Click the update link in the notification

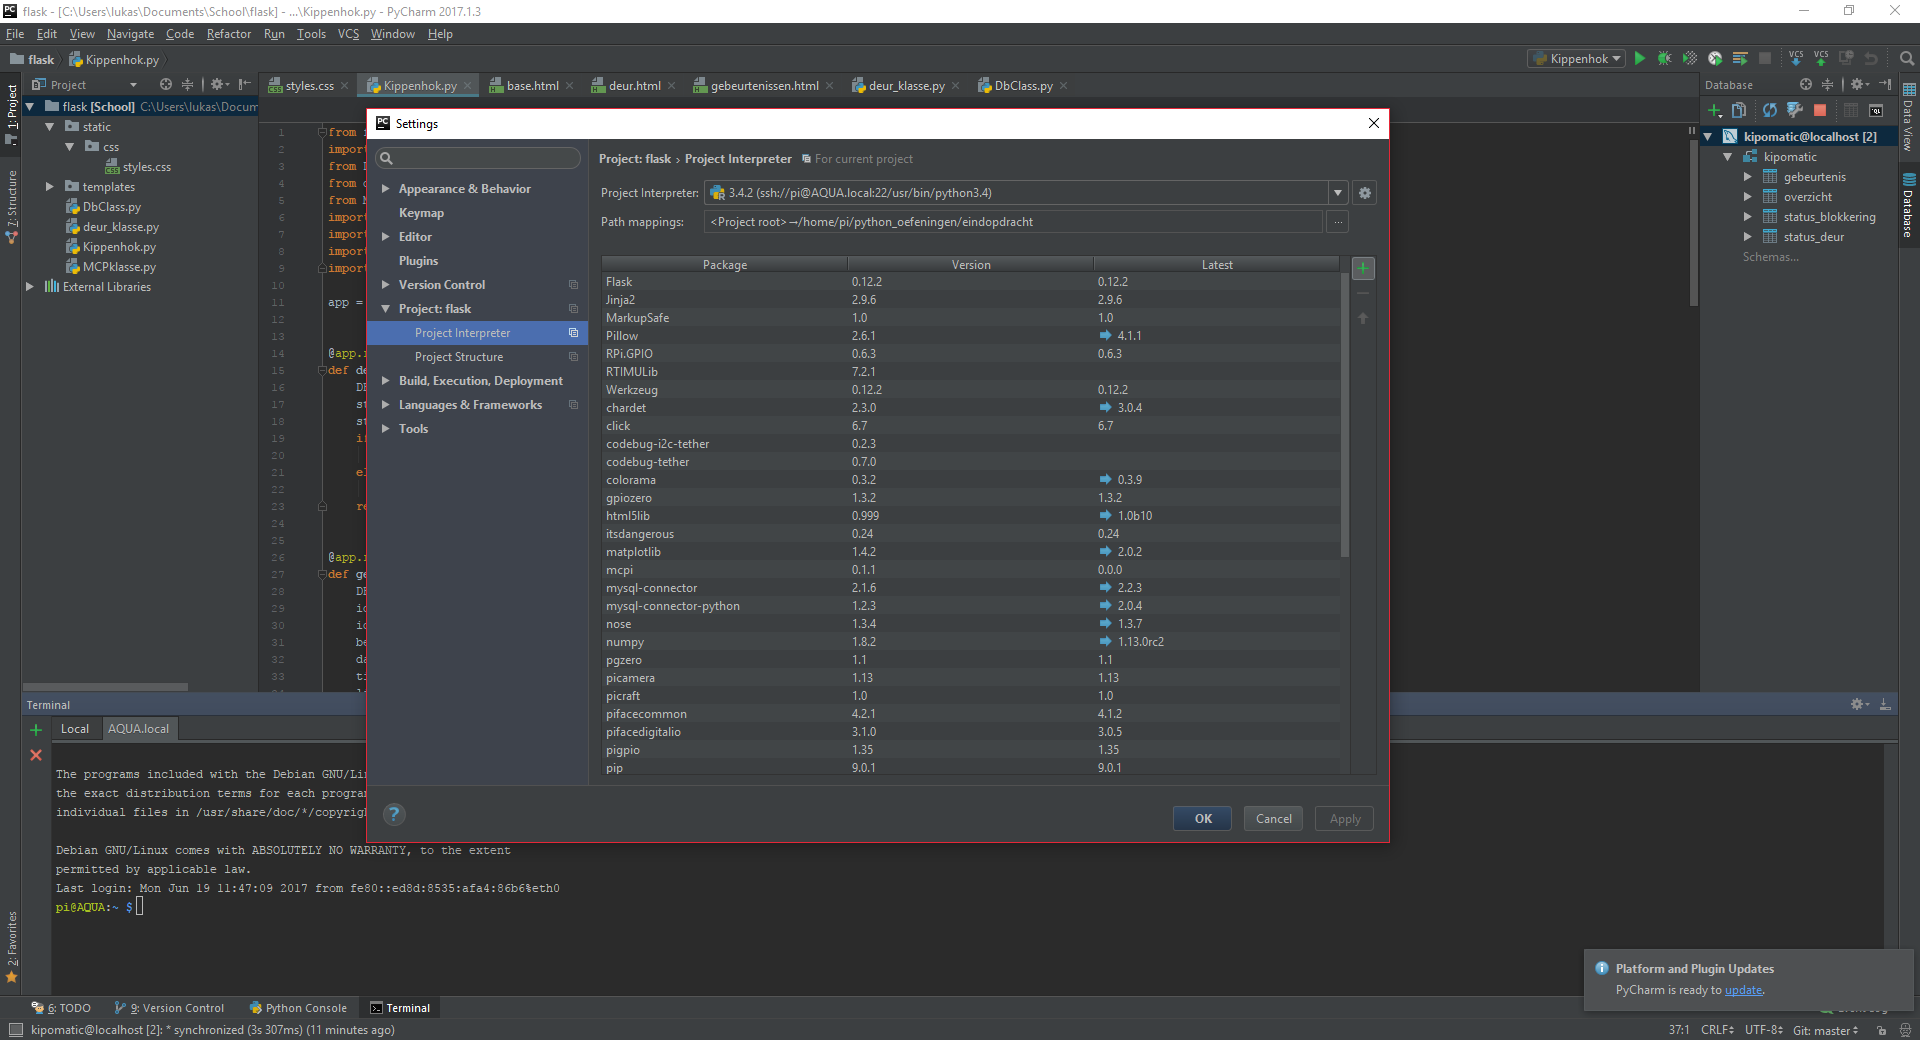click(1743, 990)
